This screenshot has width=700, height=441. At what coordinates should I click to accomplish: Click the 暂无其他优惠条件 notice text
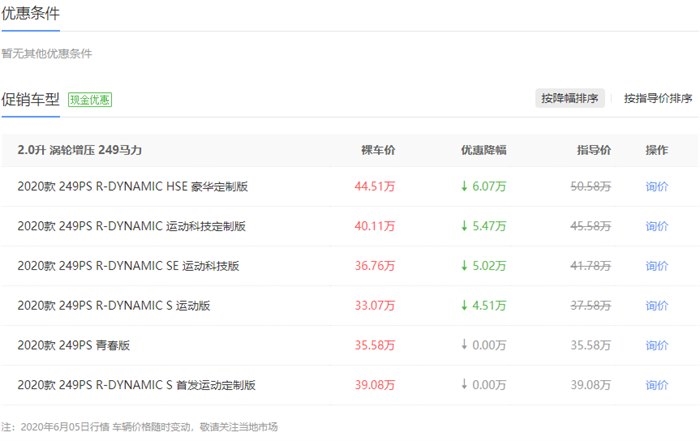[x=47, y=54]
